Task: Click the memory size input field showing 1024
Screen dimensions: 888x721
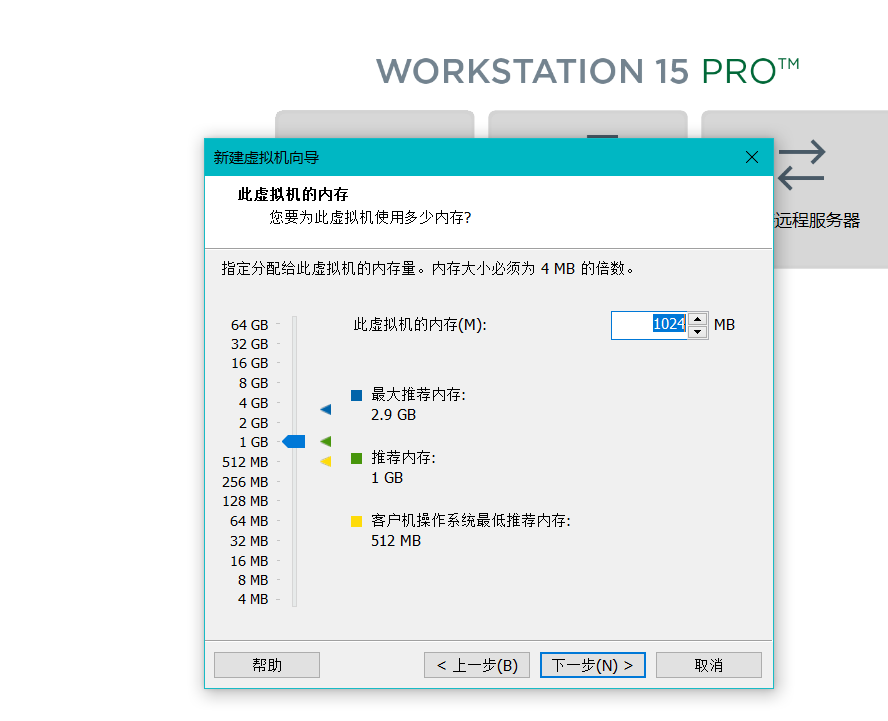Action: coord(649,325)
